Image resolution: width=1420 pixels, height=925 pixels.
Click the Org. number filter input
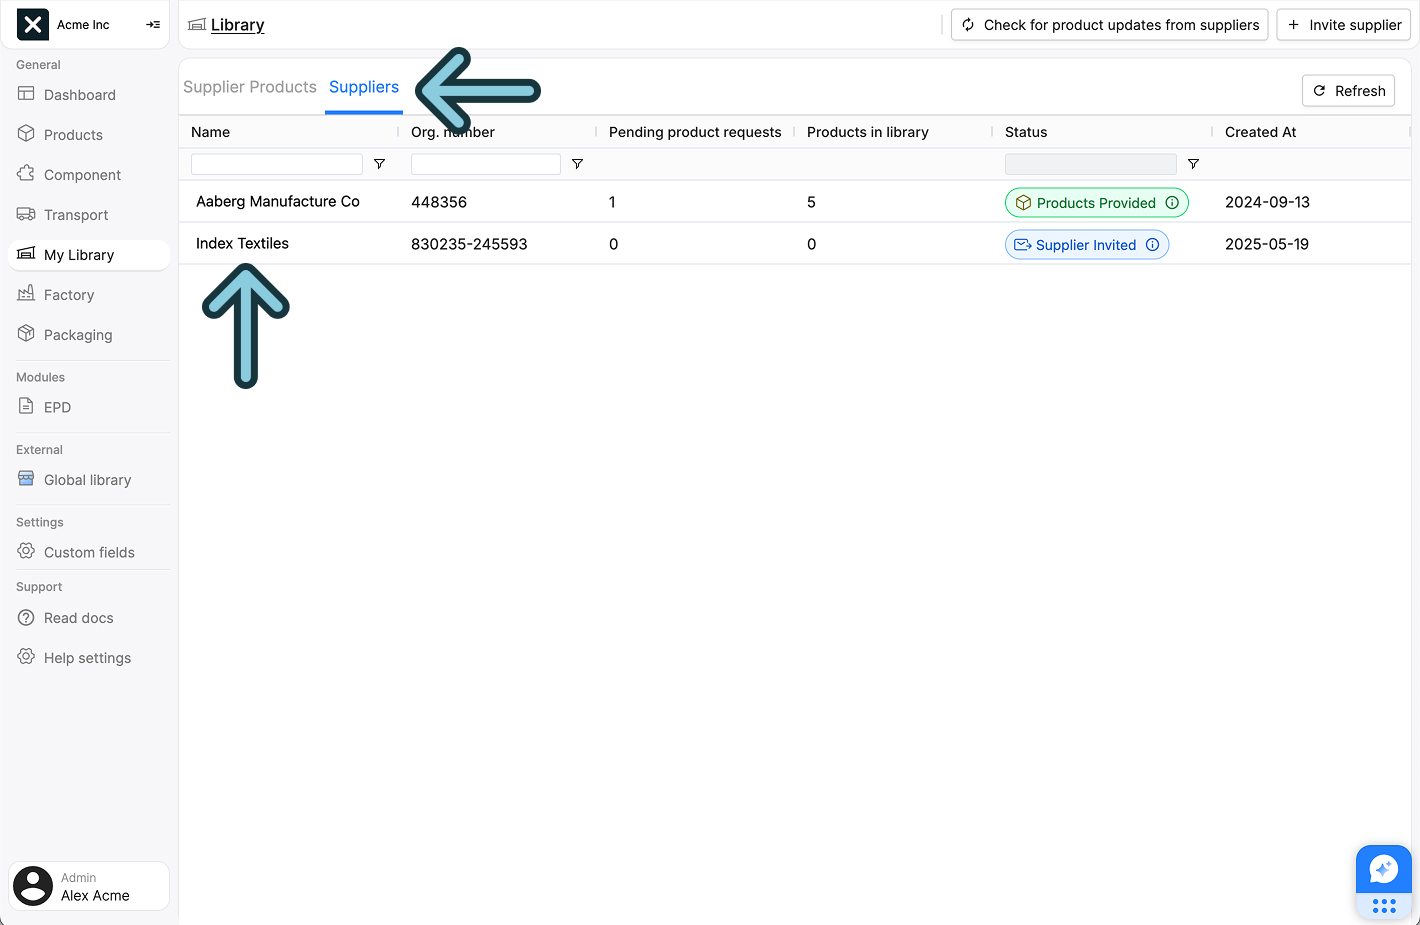[485, 164]
